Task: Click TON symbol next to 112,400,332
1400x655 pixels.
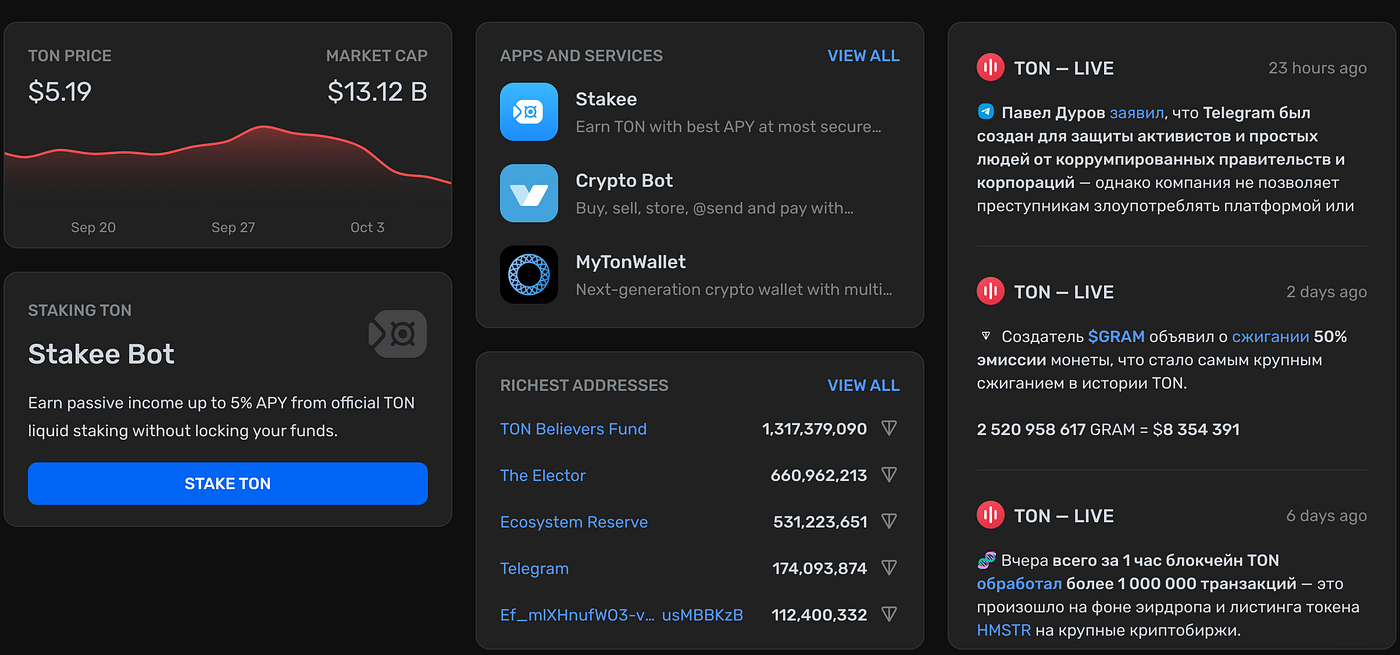Action: (889, 614)
